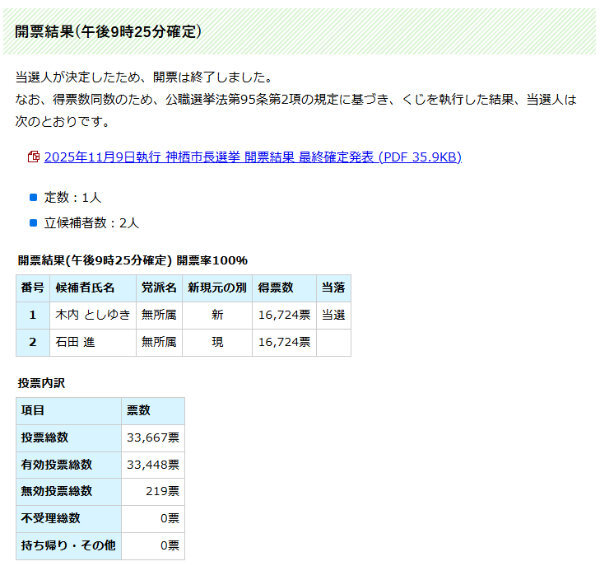
Task: Click the value 219票
Action: coord(163,491)
